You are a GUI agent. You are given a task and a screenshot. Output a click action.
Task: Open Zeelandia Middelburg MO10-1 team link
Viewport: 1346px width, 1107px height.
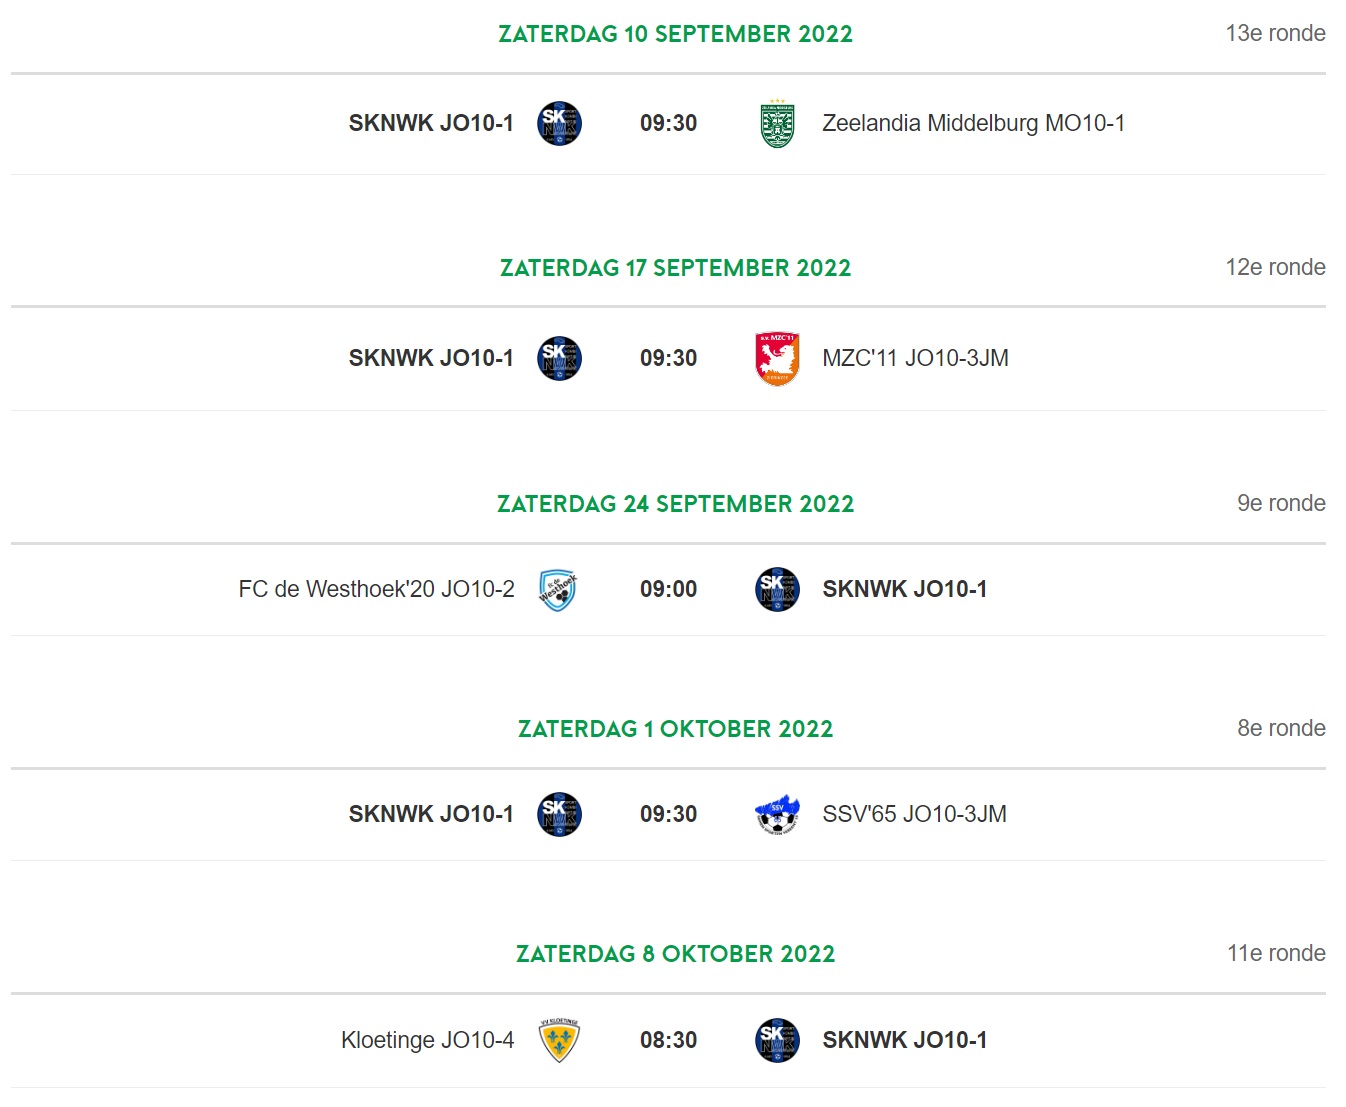tap(973, 123)
